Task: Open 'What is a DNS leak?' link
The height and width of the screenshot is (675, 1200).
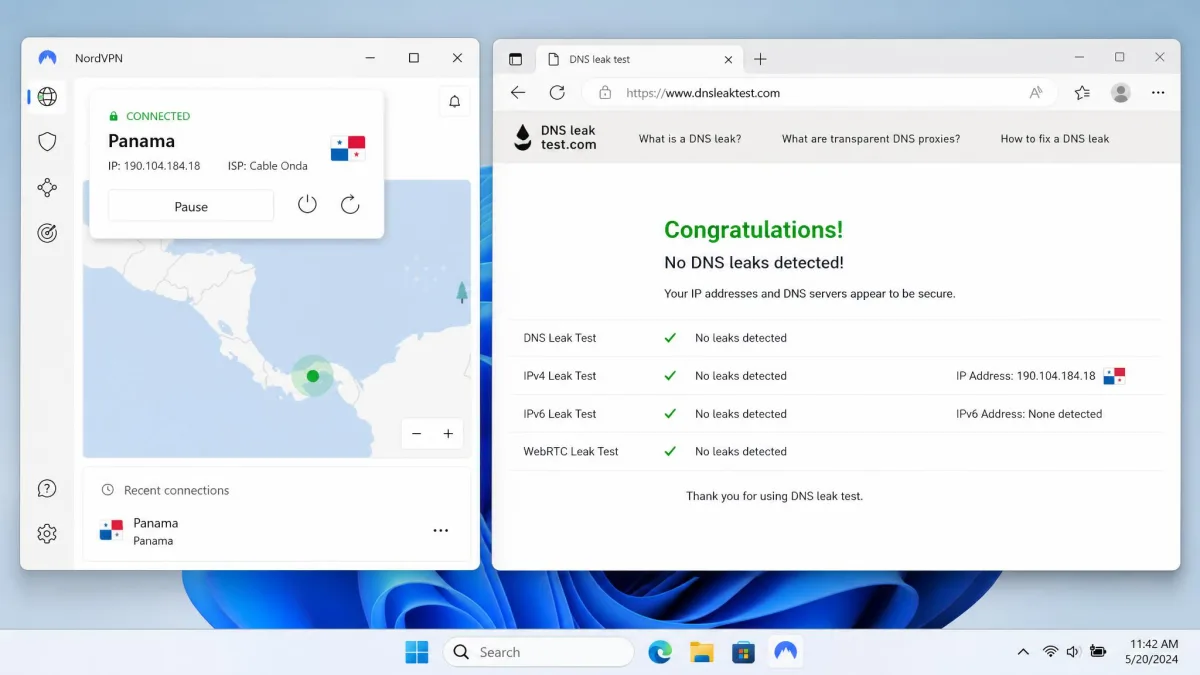Action: [x=690, y=139]
